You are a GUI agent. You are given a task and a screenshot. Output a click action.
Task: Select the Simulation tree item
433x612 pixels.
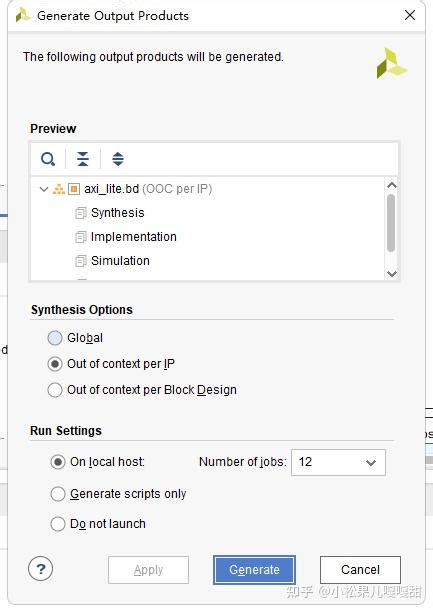click(120, 261)
